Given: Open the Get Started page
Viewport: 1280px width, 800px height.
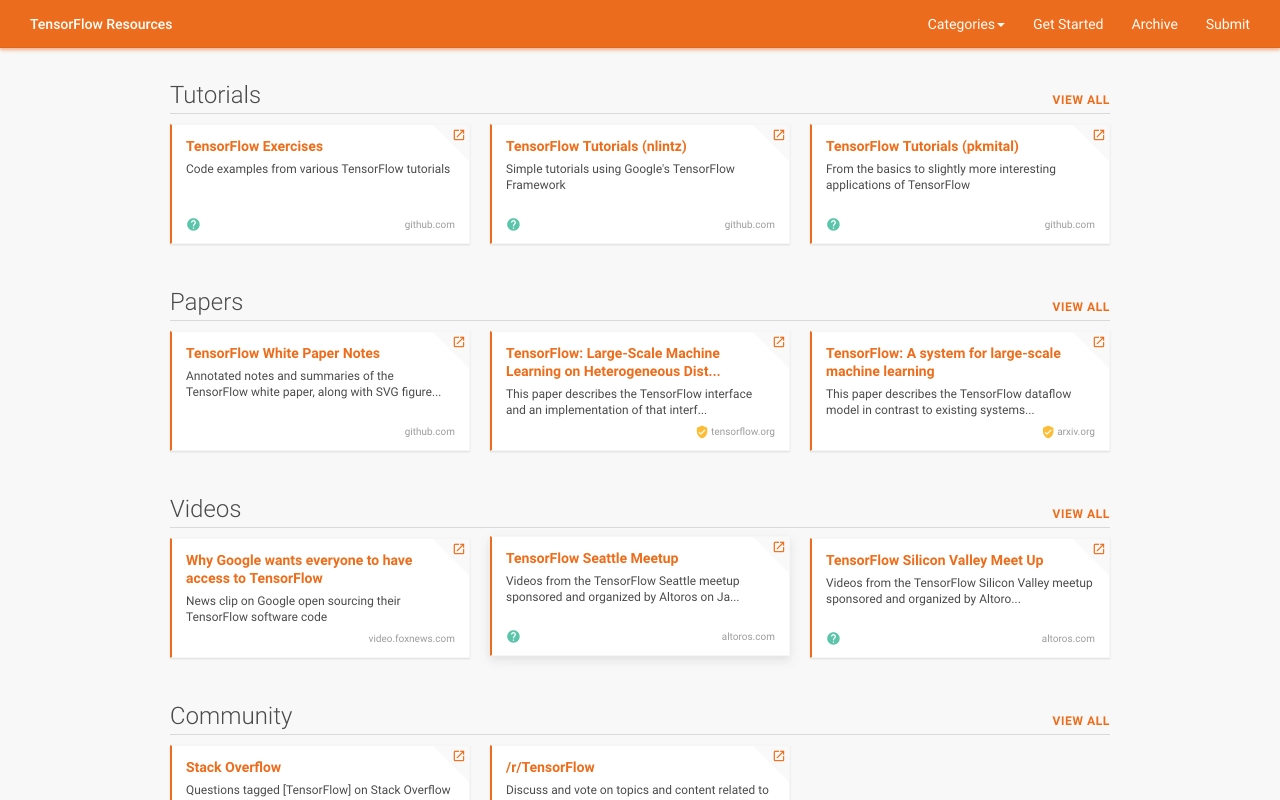Looking at the screenshot, I should coord(1068,24).
